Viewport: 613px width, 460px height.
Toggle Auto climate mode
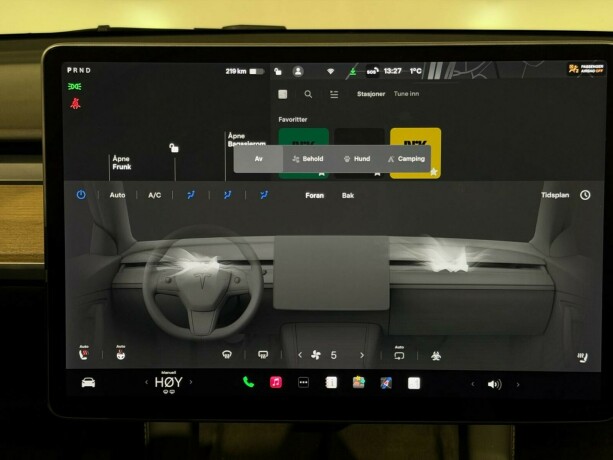117,195
